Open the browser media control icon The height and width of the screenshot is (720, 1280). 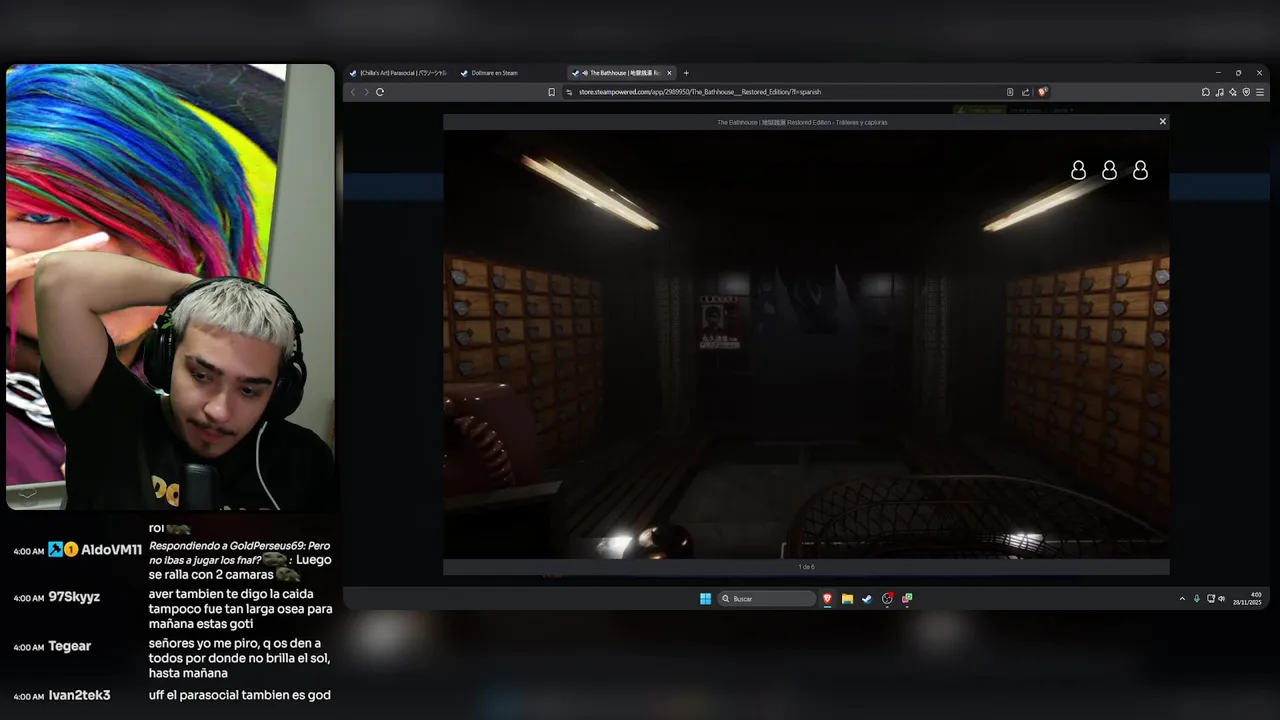tap(1220, 92)
